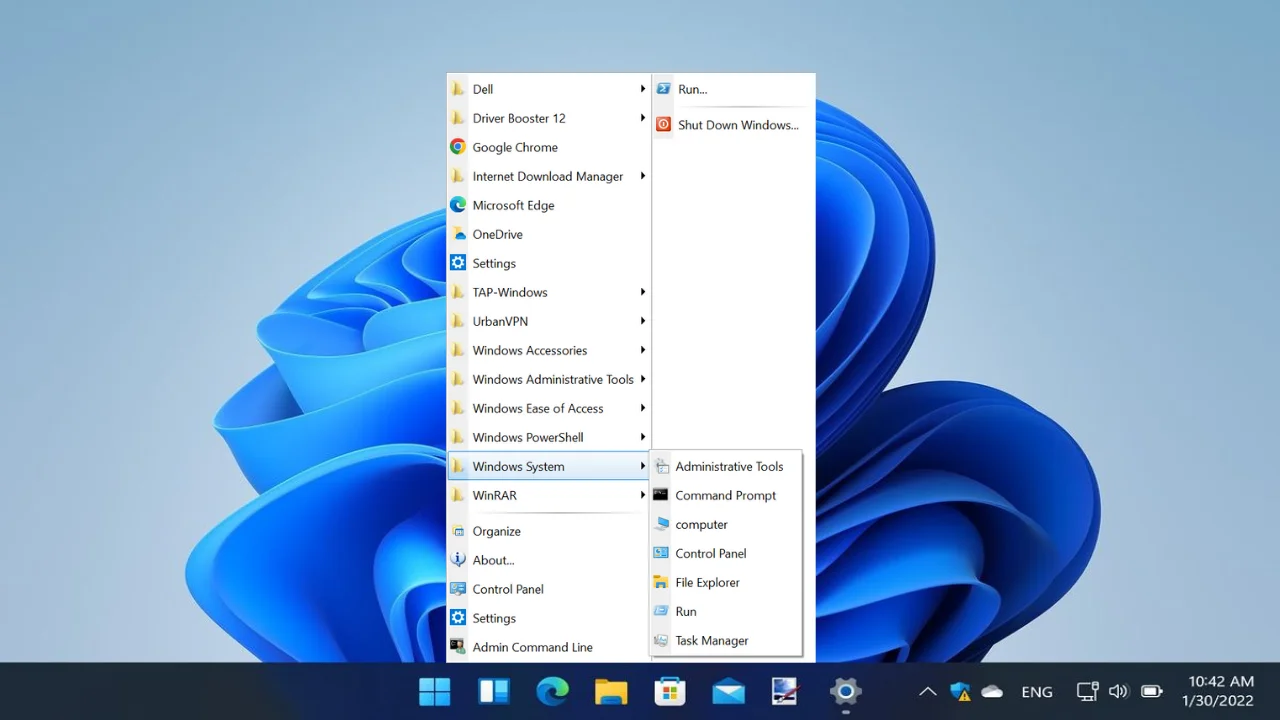Click the Shut Down Windows red icon
1280x720 pixels.
click(663, 125)
